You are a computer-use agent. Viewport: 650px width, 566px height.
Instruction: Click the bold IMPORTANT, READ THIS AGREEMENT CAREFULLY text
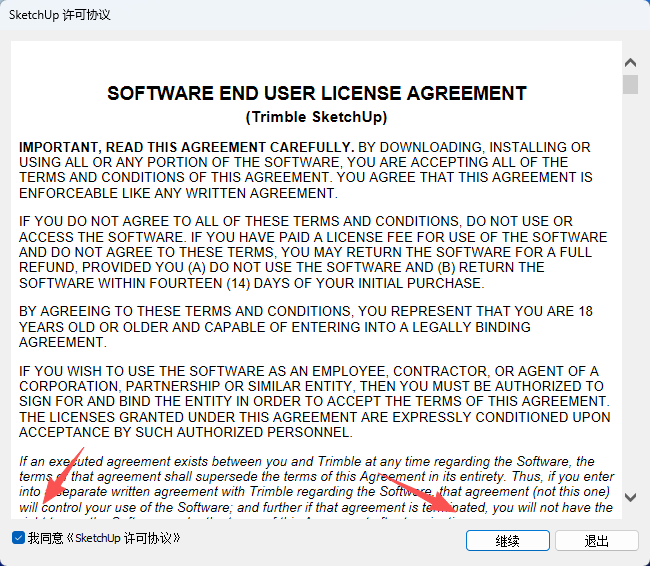[186, 147]
